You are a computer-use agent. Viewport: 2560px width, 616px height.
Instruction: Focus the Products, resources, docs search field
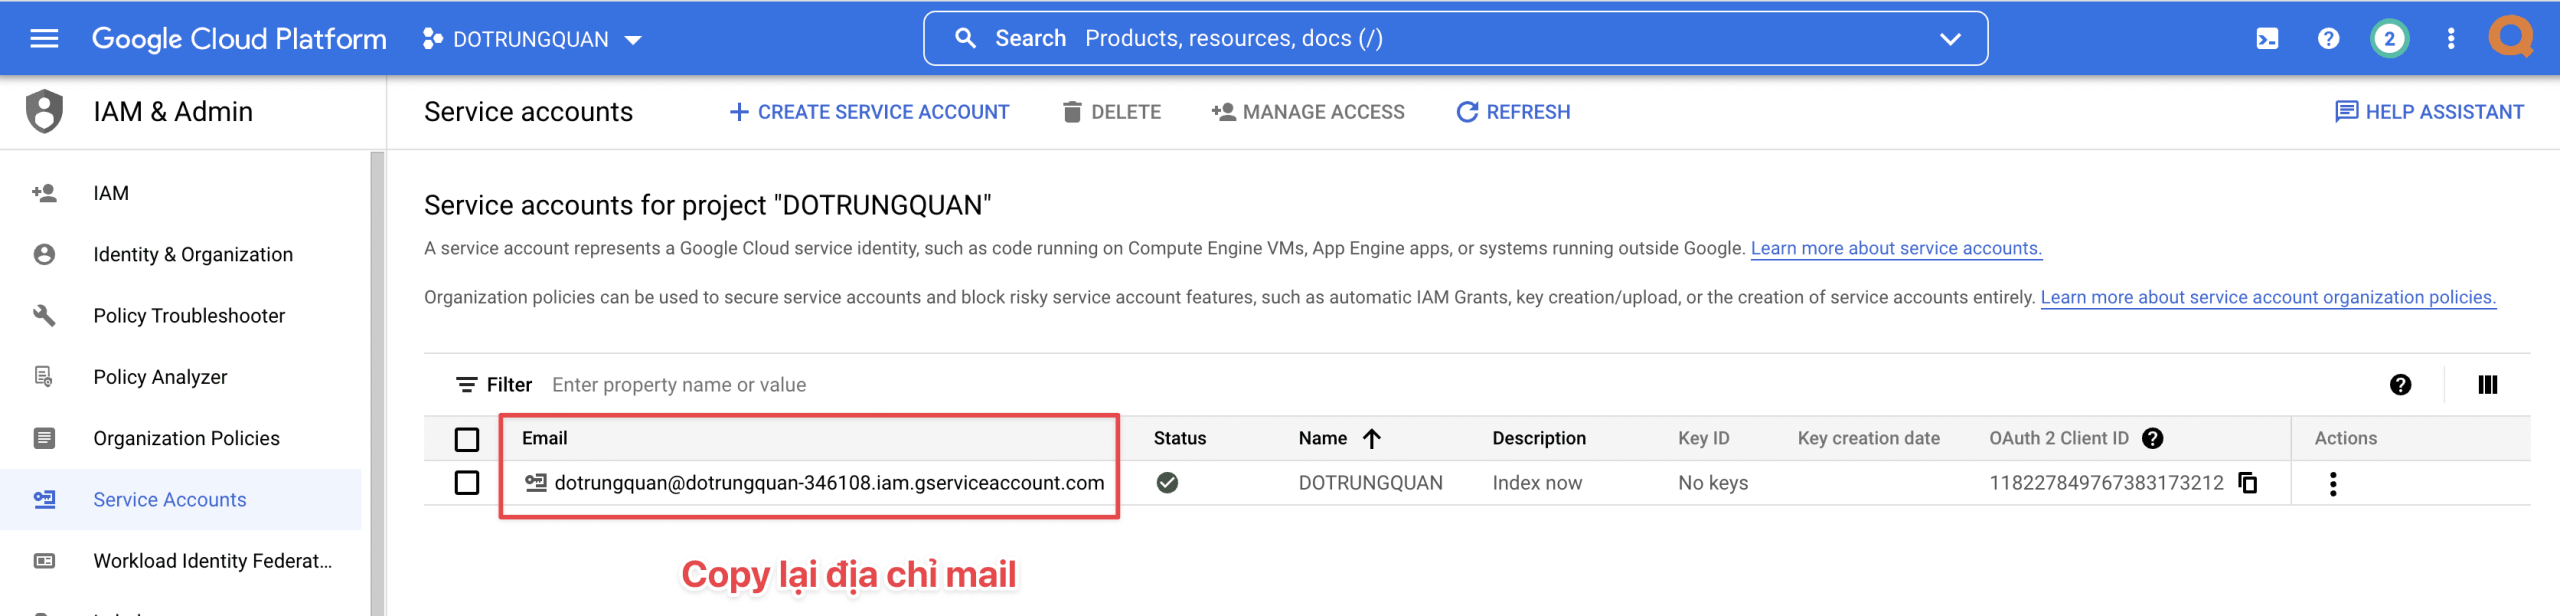point(1455,39)
